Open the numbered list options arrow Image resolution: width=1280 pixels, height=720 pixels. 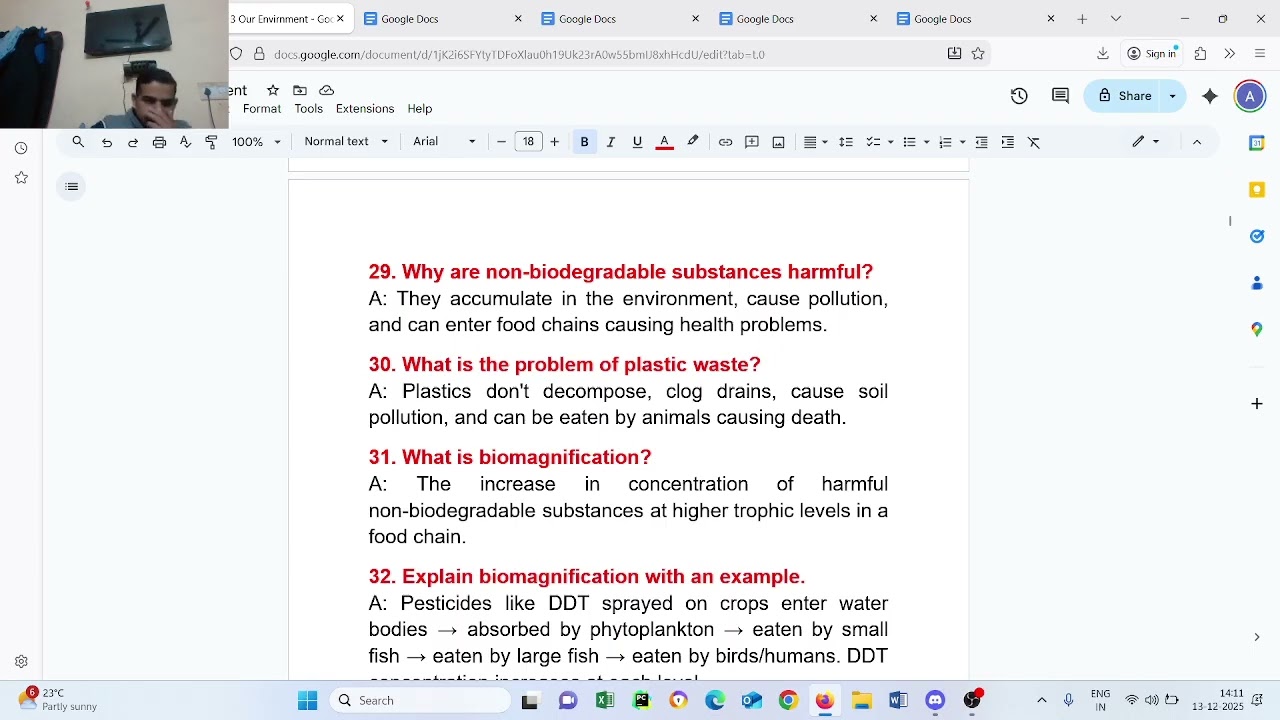[962, 142]
